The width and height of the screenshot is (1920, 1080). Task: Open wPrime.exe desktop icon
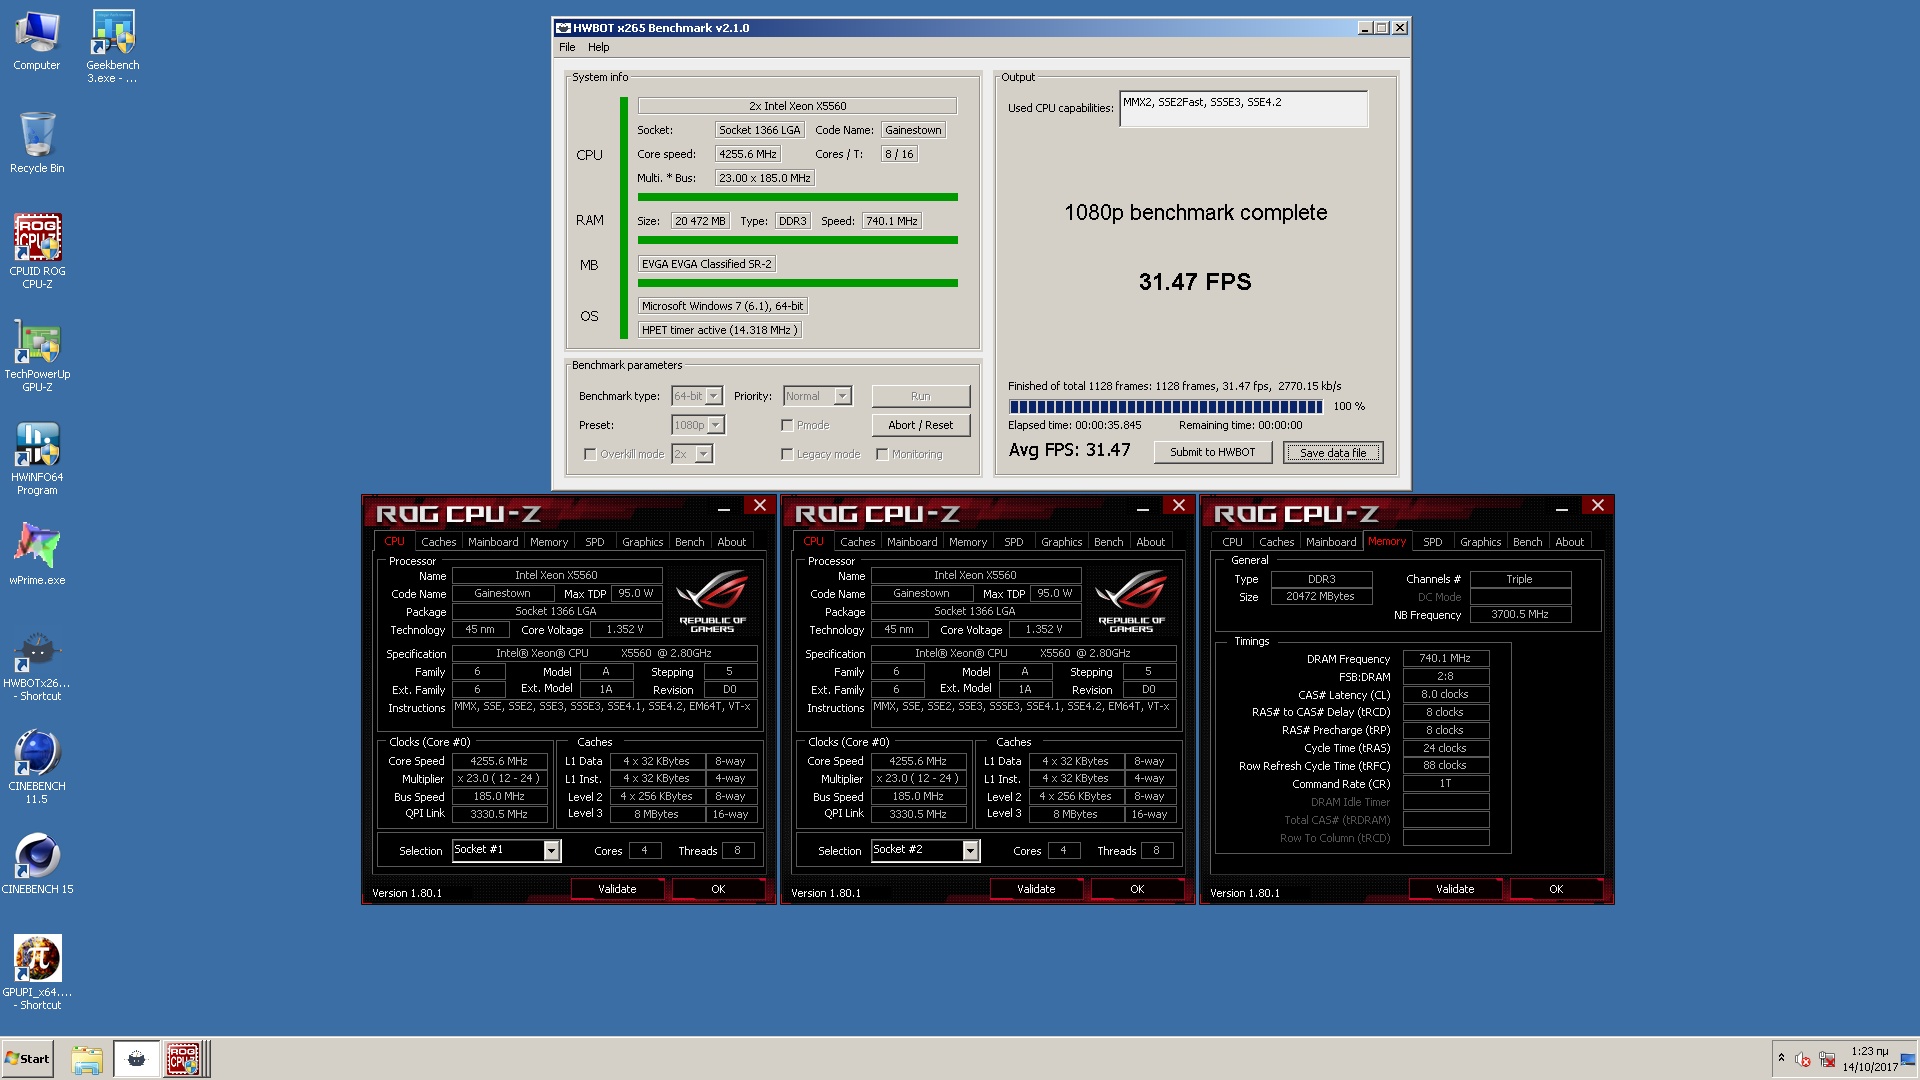(x=37, y=553)
